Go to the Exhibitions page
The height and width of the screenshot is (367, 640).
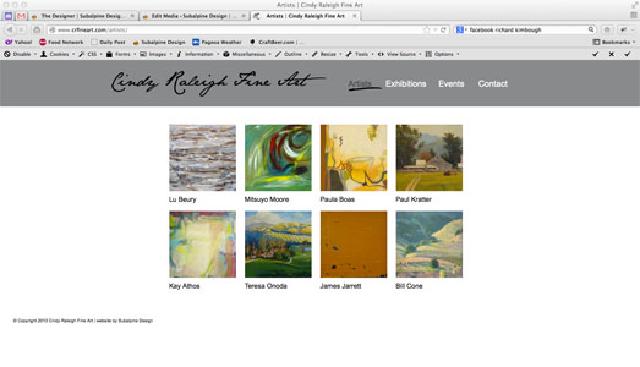pyautogui.click(x=406, y=84)
